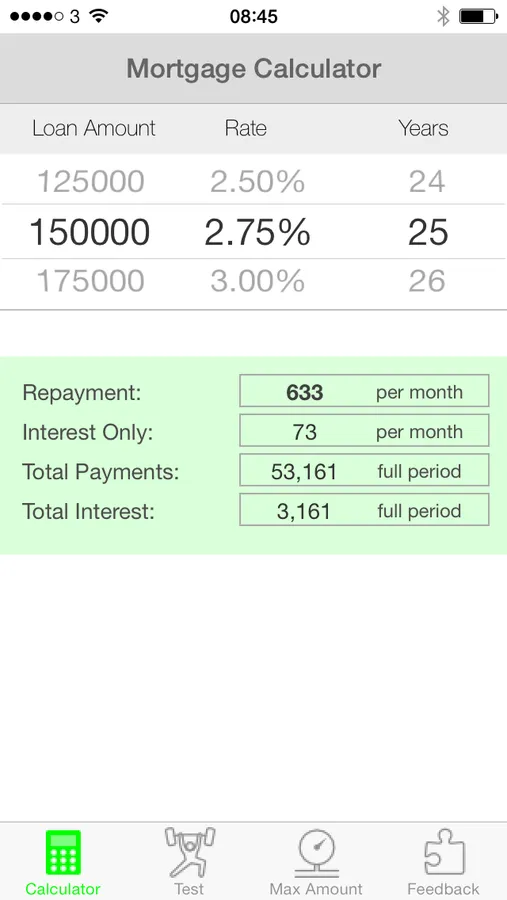The width and height of the screenshot is (507, 900).
Task: Select 175000 in the loan amount picker
Action: coord(91,281)
